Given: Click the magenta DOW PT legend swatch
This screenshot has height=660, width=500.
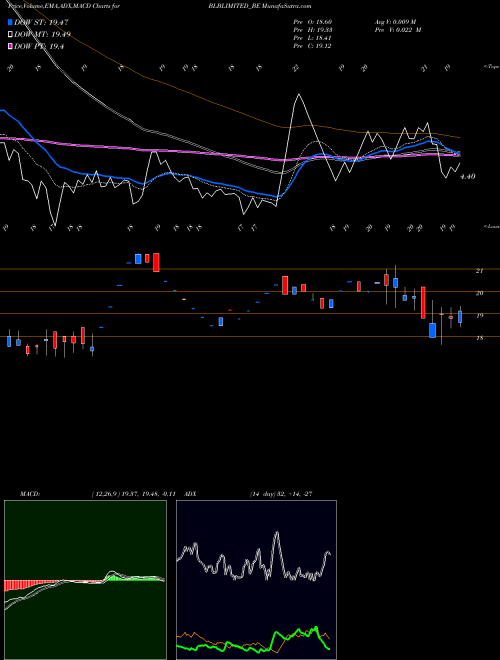Looking at the screenshot, I should pos(10,46).
